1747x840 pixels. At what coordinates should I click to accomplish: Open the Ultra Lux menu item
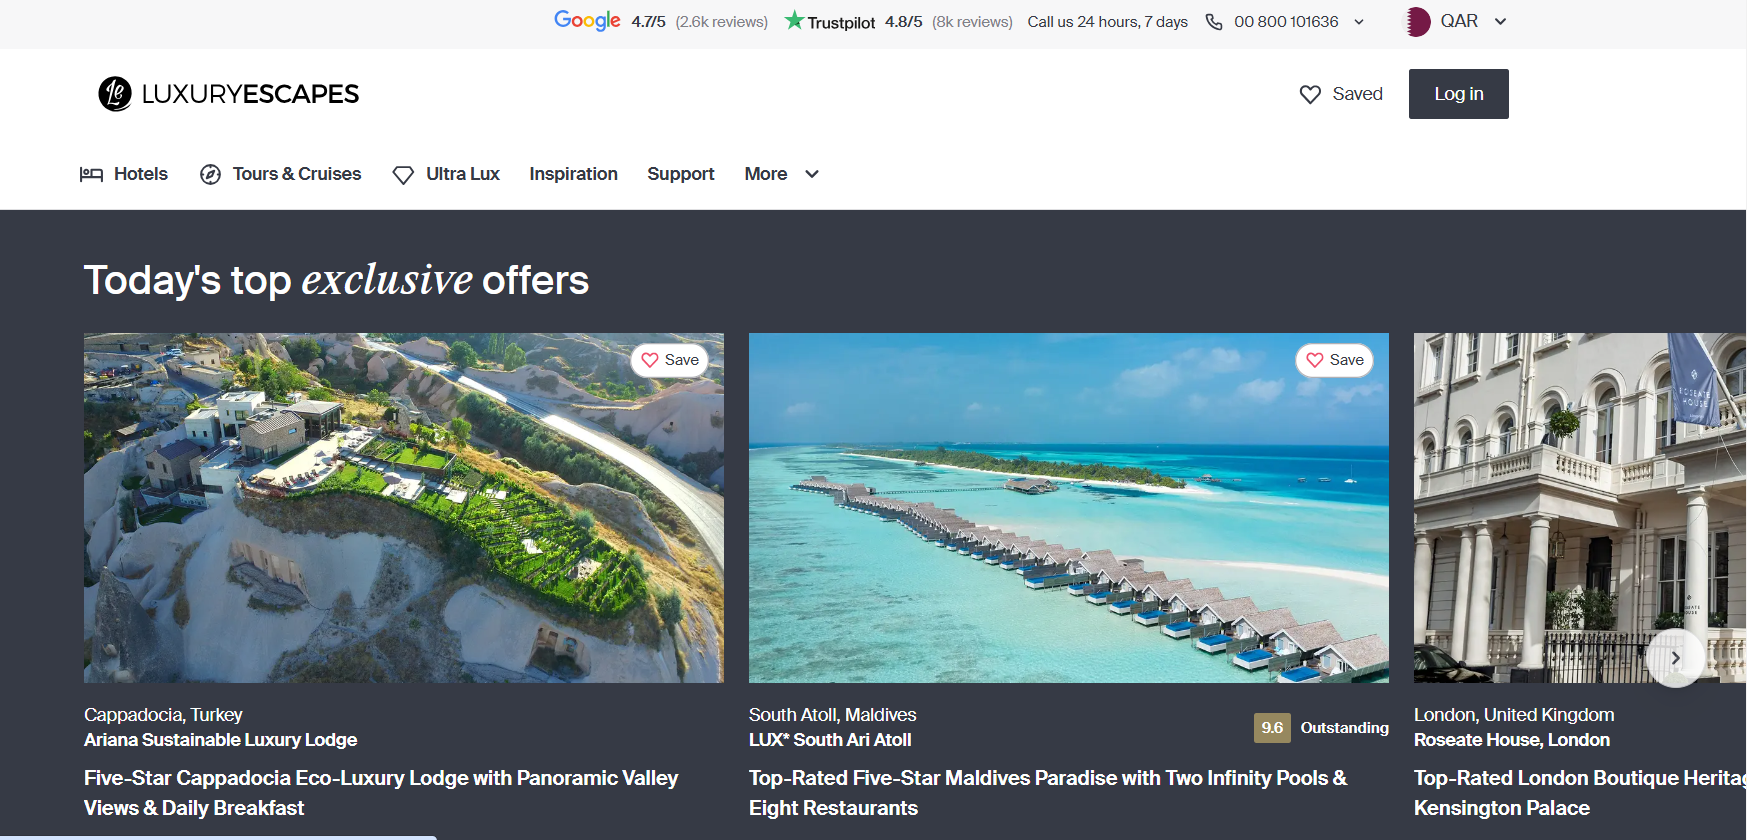[x=446, y=174]
